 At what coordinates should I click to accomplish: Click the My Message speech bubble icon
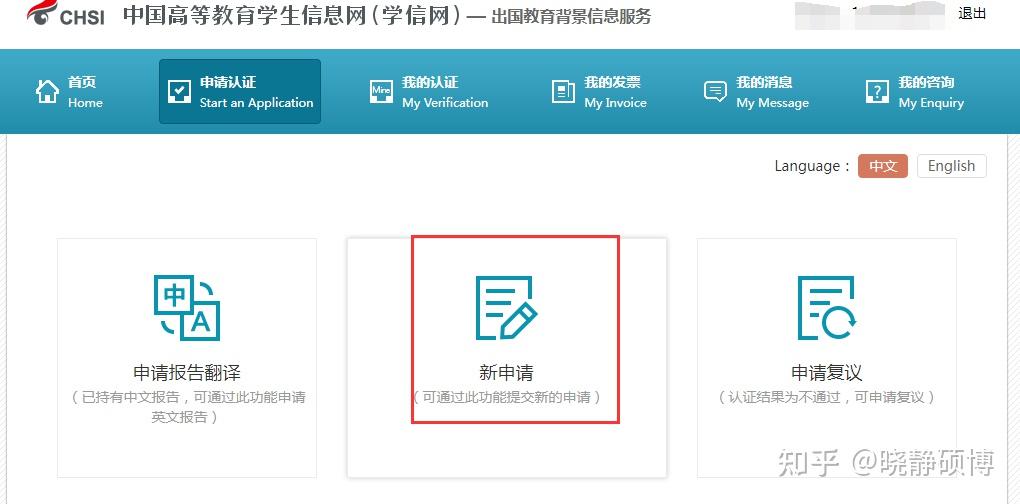point(715,92)
